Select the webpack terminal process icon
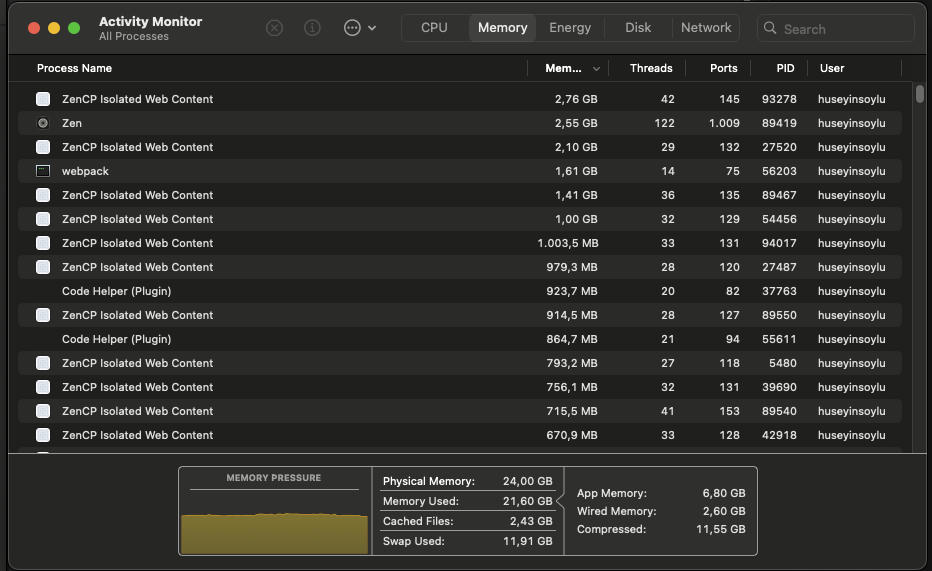Viewport: 932px width, 571px height. (x=43, y=171)
